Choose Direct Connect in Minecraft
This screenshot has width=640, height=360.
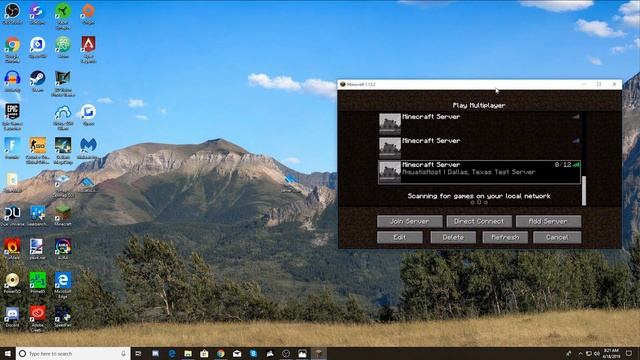pos(479,221)
